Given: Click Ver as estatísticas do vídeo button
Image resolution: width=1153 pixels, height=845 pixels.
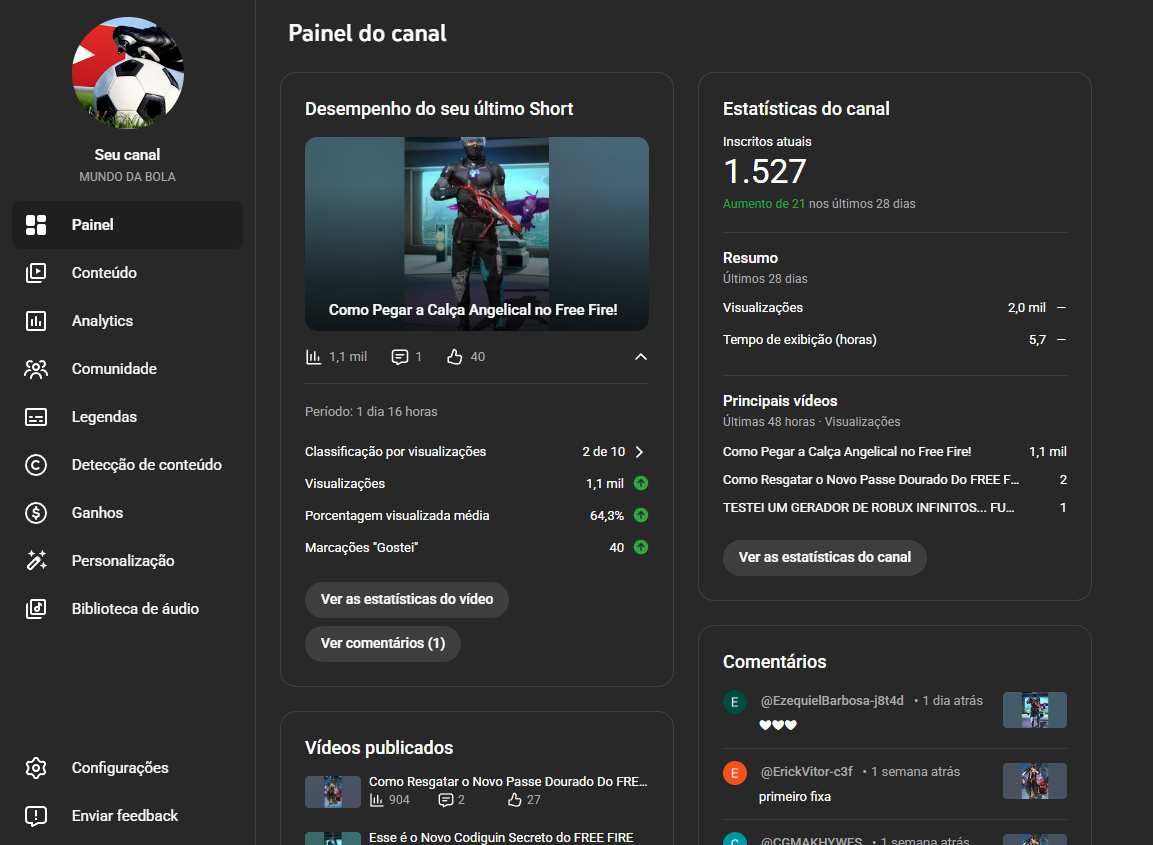Looking at the screenshot, I should (x=407, y=599).
